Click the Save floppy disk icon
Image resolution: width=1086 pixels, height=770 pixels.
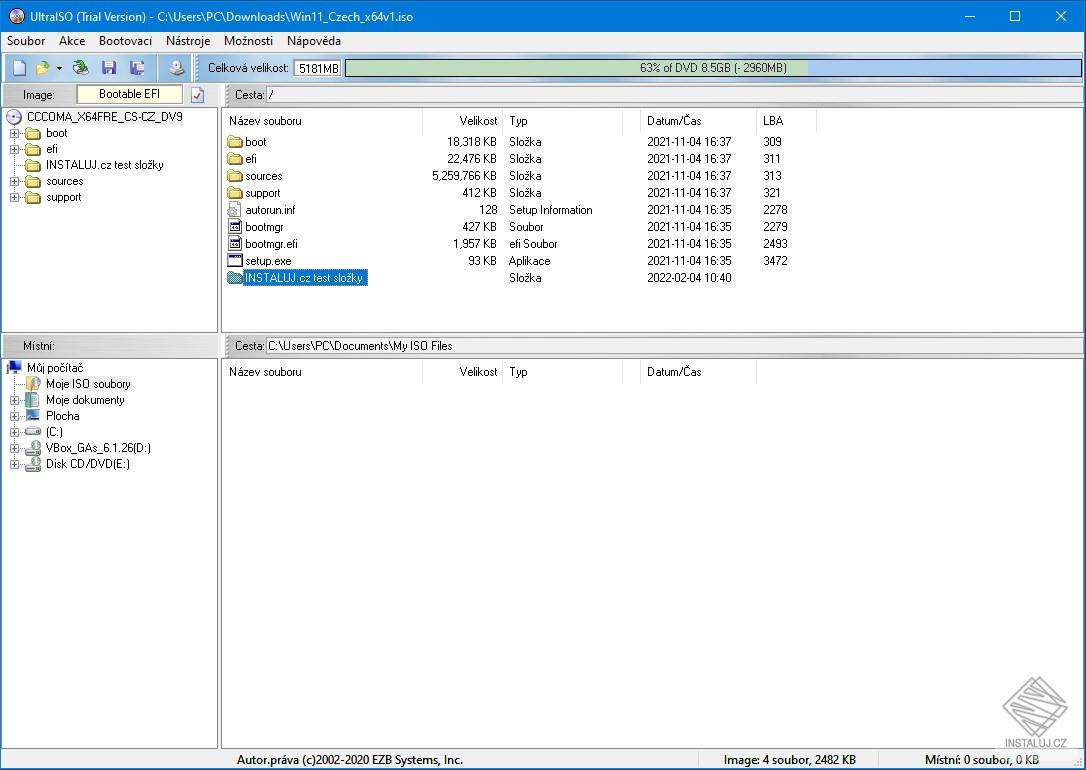(x=109, y=68)
